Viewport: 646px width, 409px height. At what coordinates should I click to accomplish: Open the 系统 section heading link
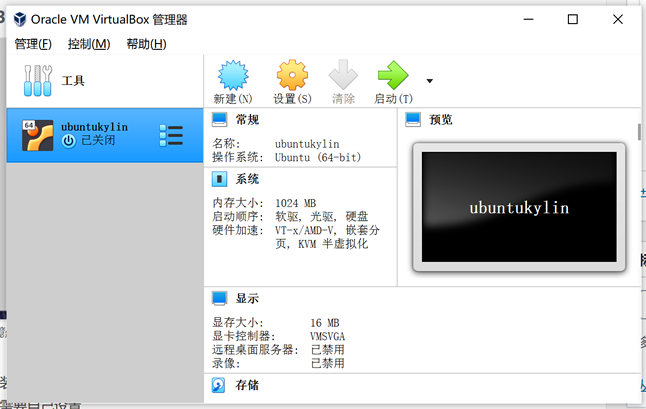coord(247,179)
